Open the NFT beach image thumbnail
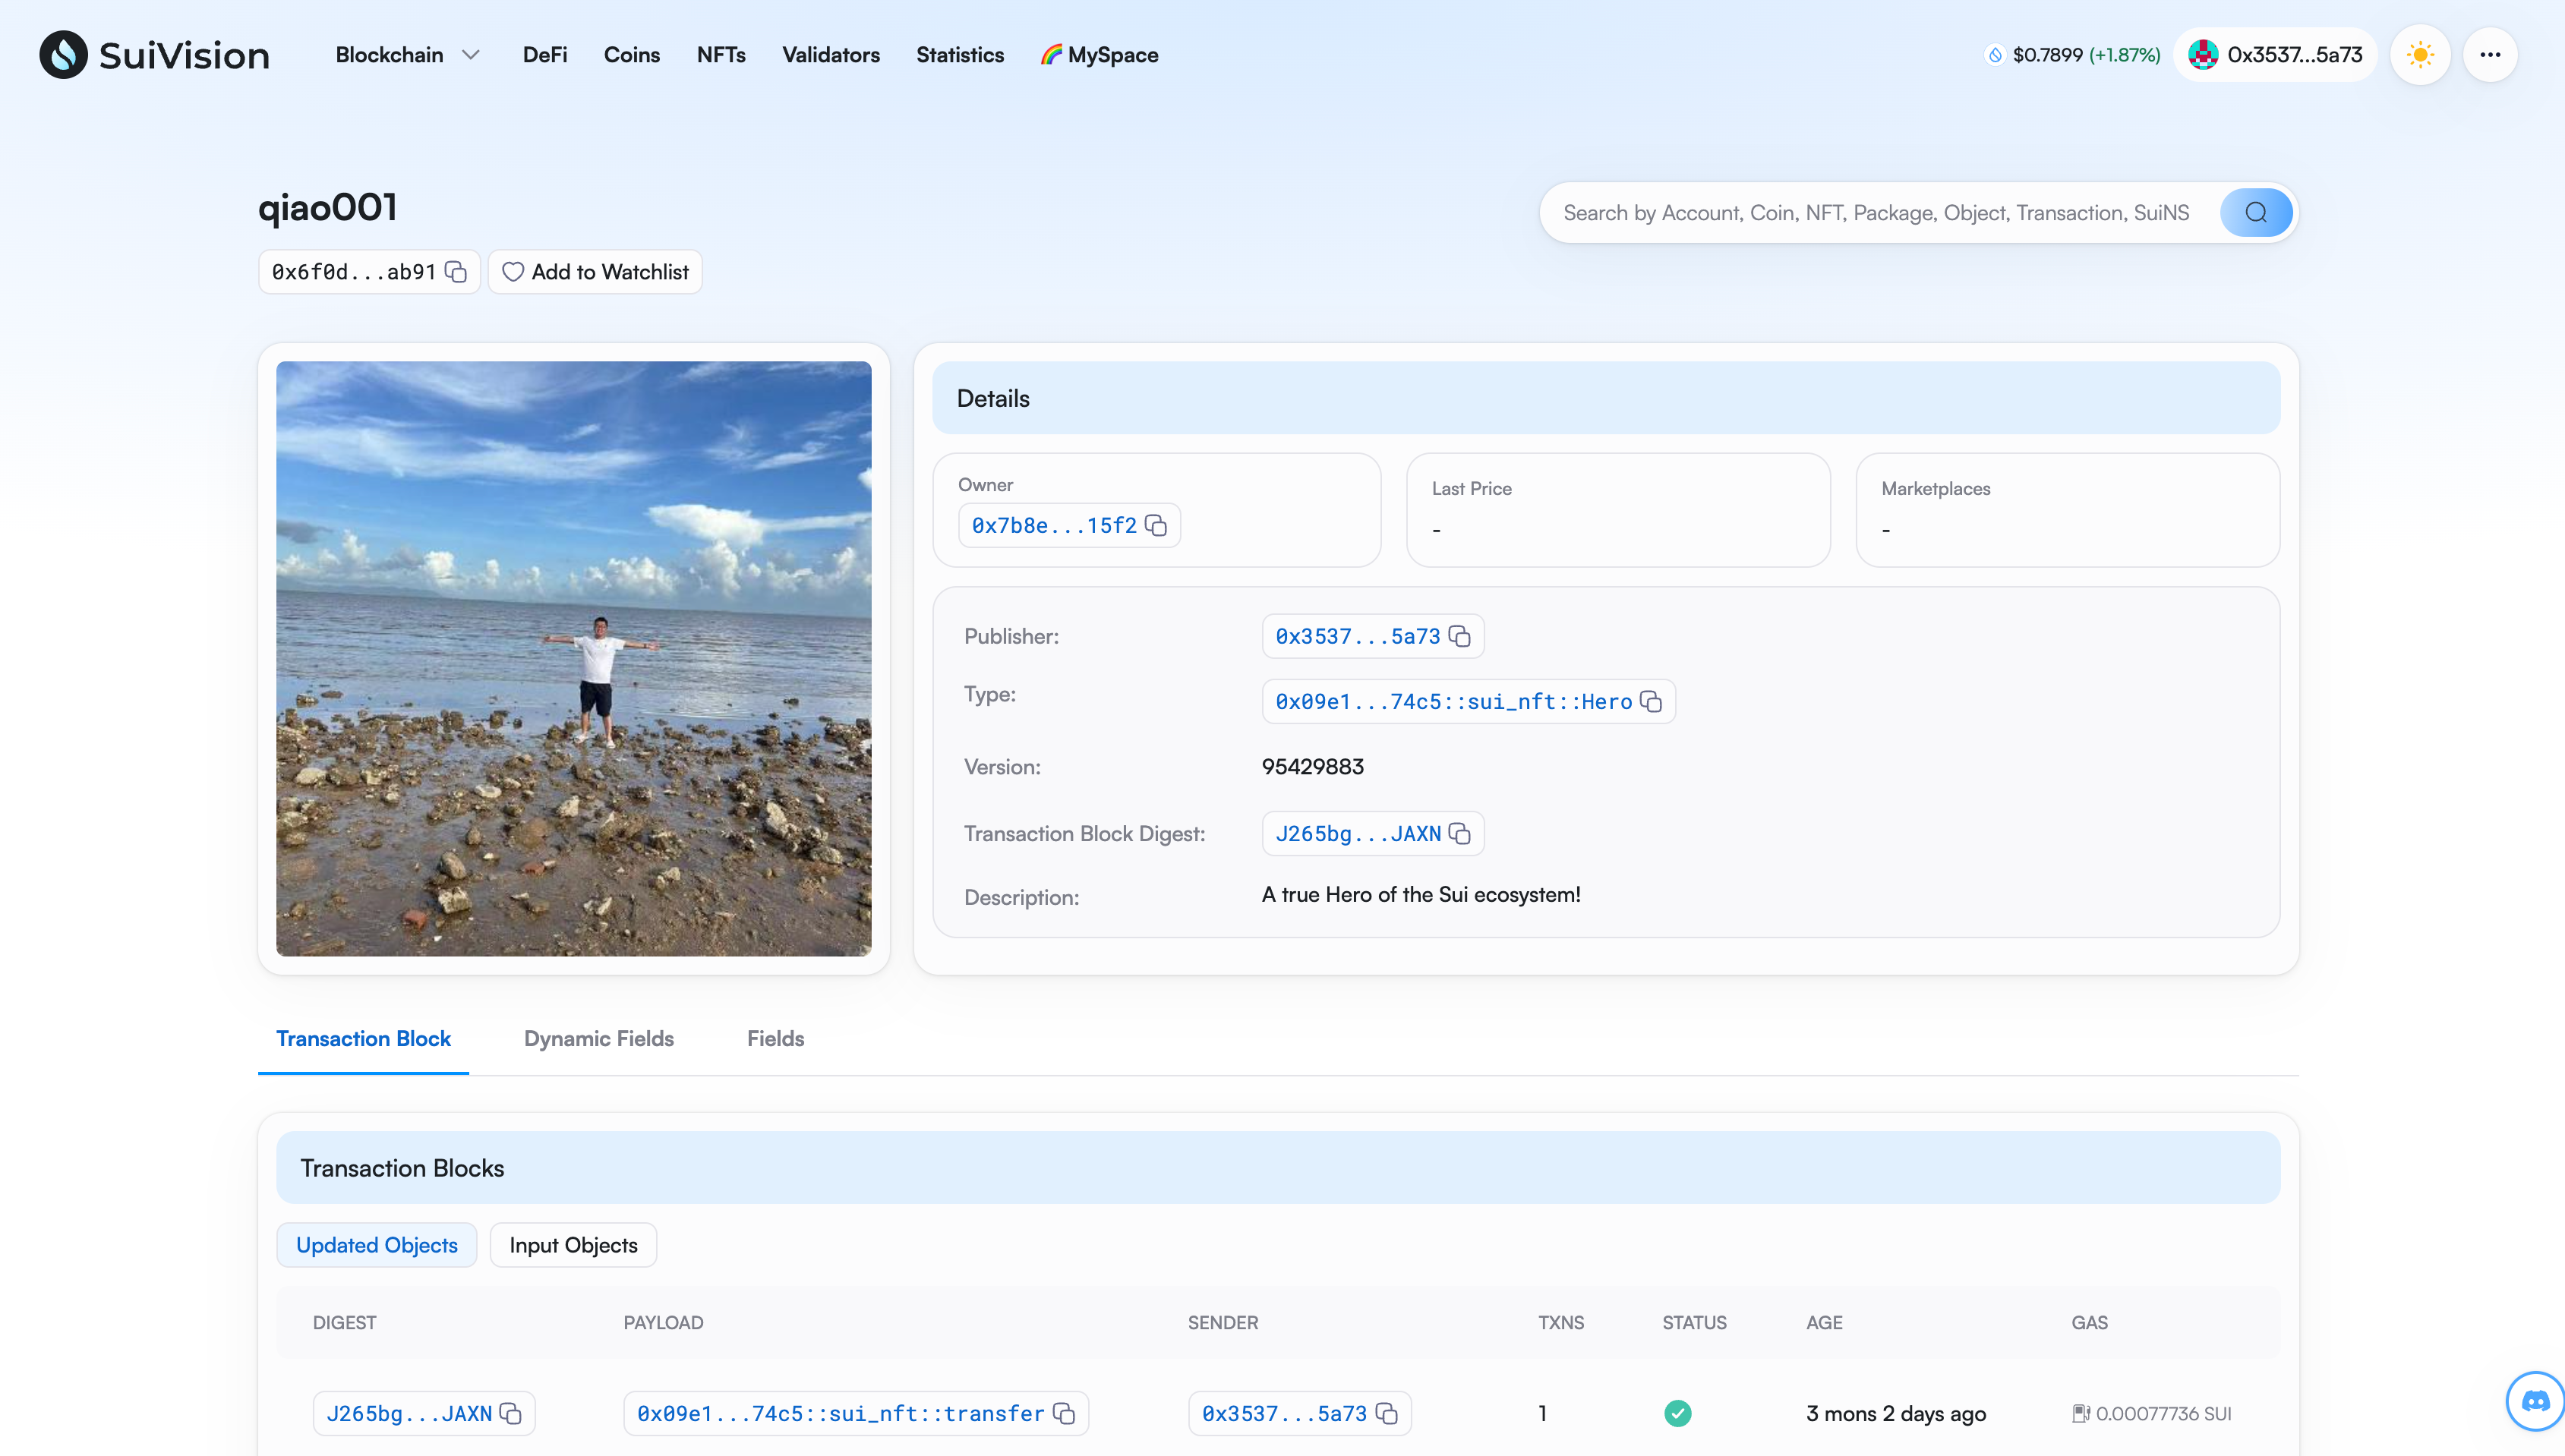 pyautogui.click(x=573, y=658)
